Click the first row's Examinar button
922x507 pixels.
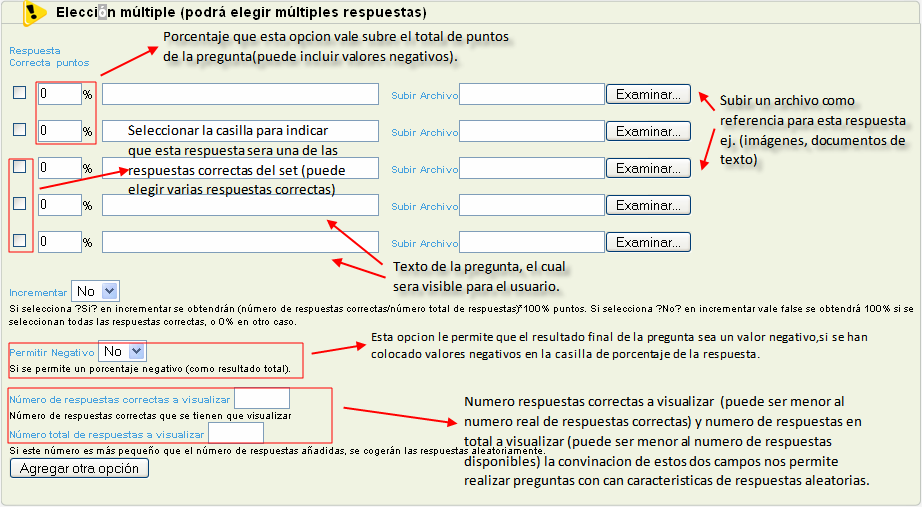click(649, 94)
